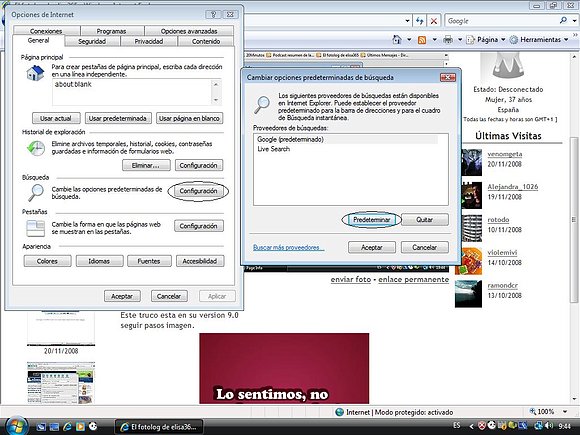This screenshot has width=580, height=435.
Task: Open the RSS feeds icon
Action: (x=422, y=40)
